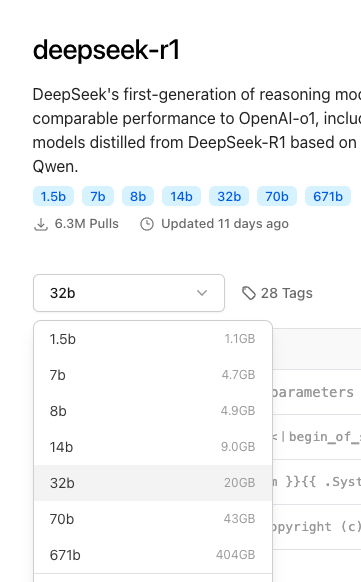This screenshot has width=361, height=582.
Task: Click the 7b tag badge
Action: 98,196
